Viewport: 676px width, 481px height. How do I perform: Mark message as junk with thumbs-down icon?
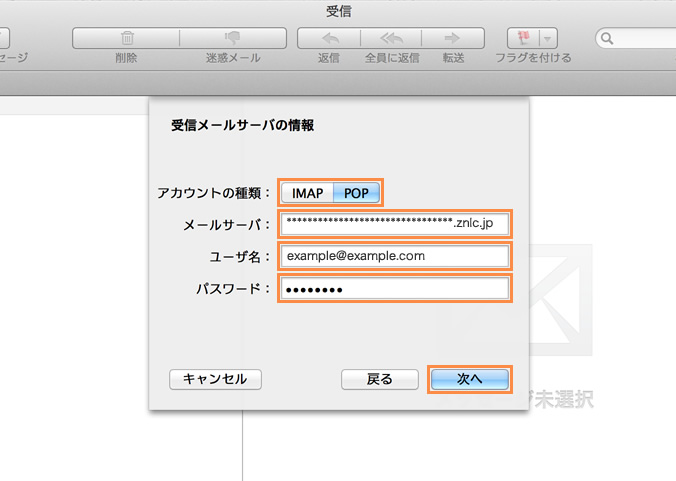232,38
